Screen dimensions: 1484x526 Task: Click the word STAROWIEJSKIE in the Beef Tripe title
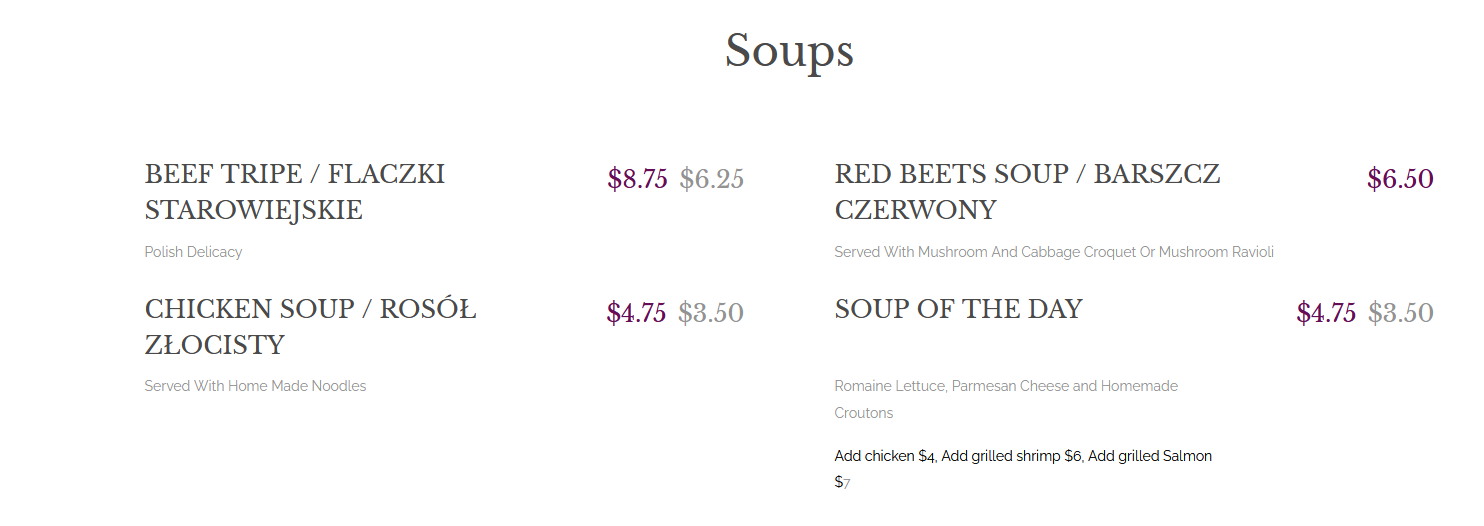[x=253, y=211]
